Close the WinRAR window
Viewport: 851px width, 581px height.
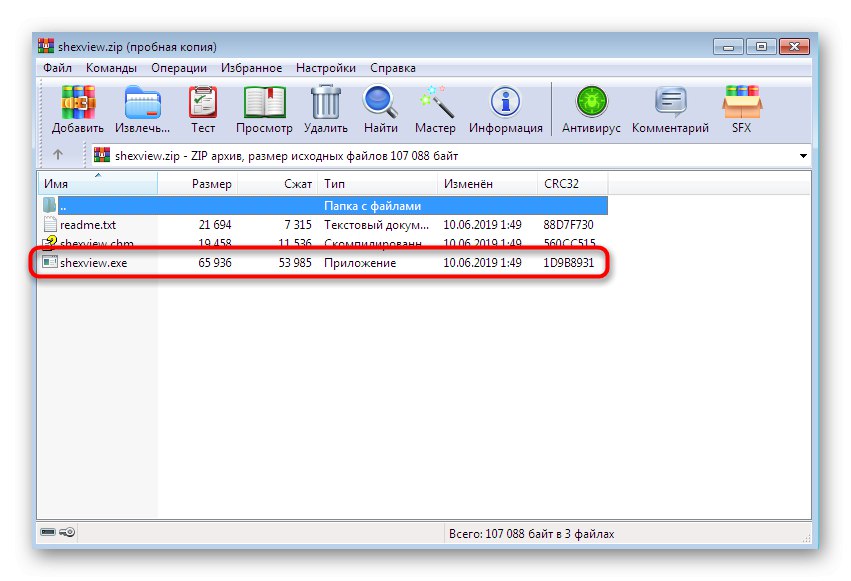pos(794,47)
